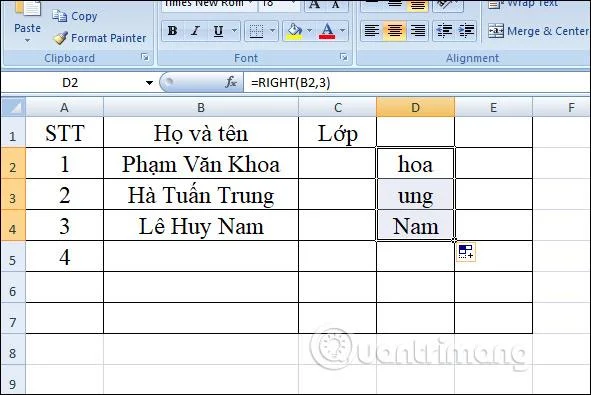
Task: Activate Format Painter
Action: coord(99,38)
